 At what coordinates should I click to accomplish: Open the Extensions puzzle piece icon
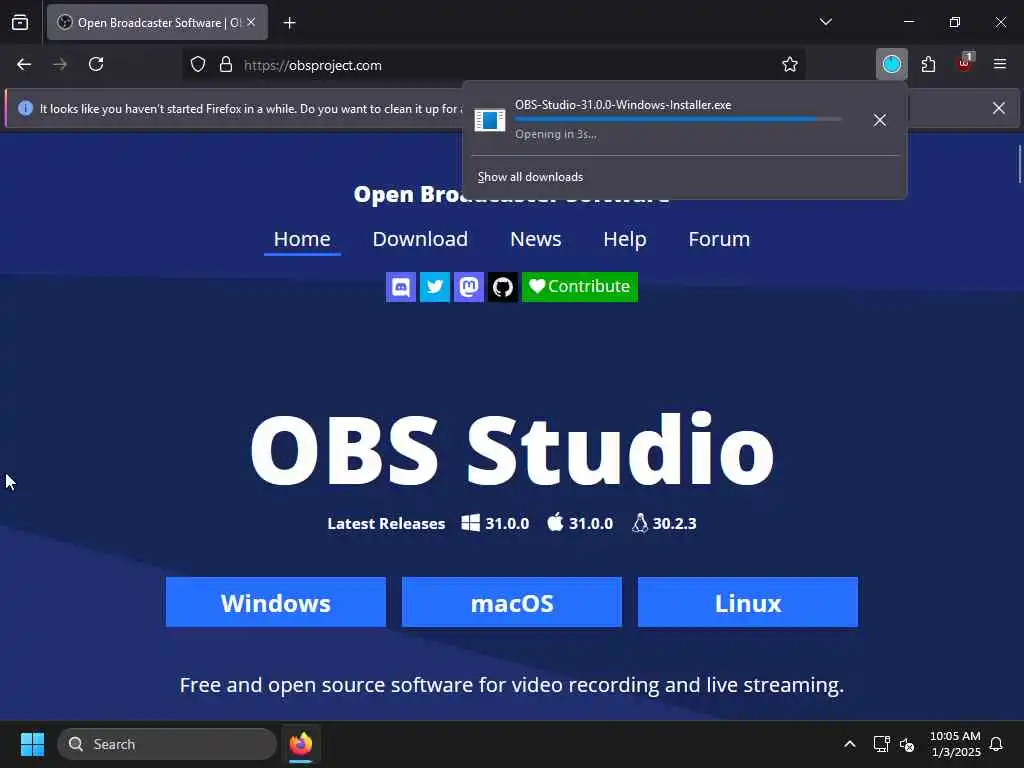click(928, 64)
